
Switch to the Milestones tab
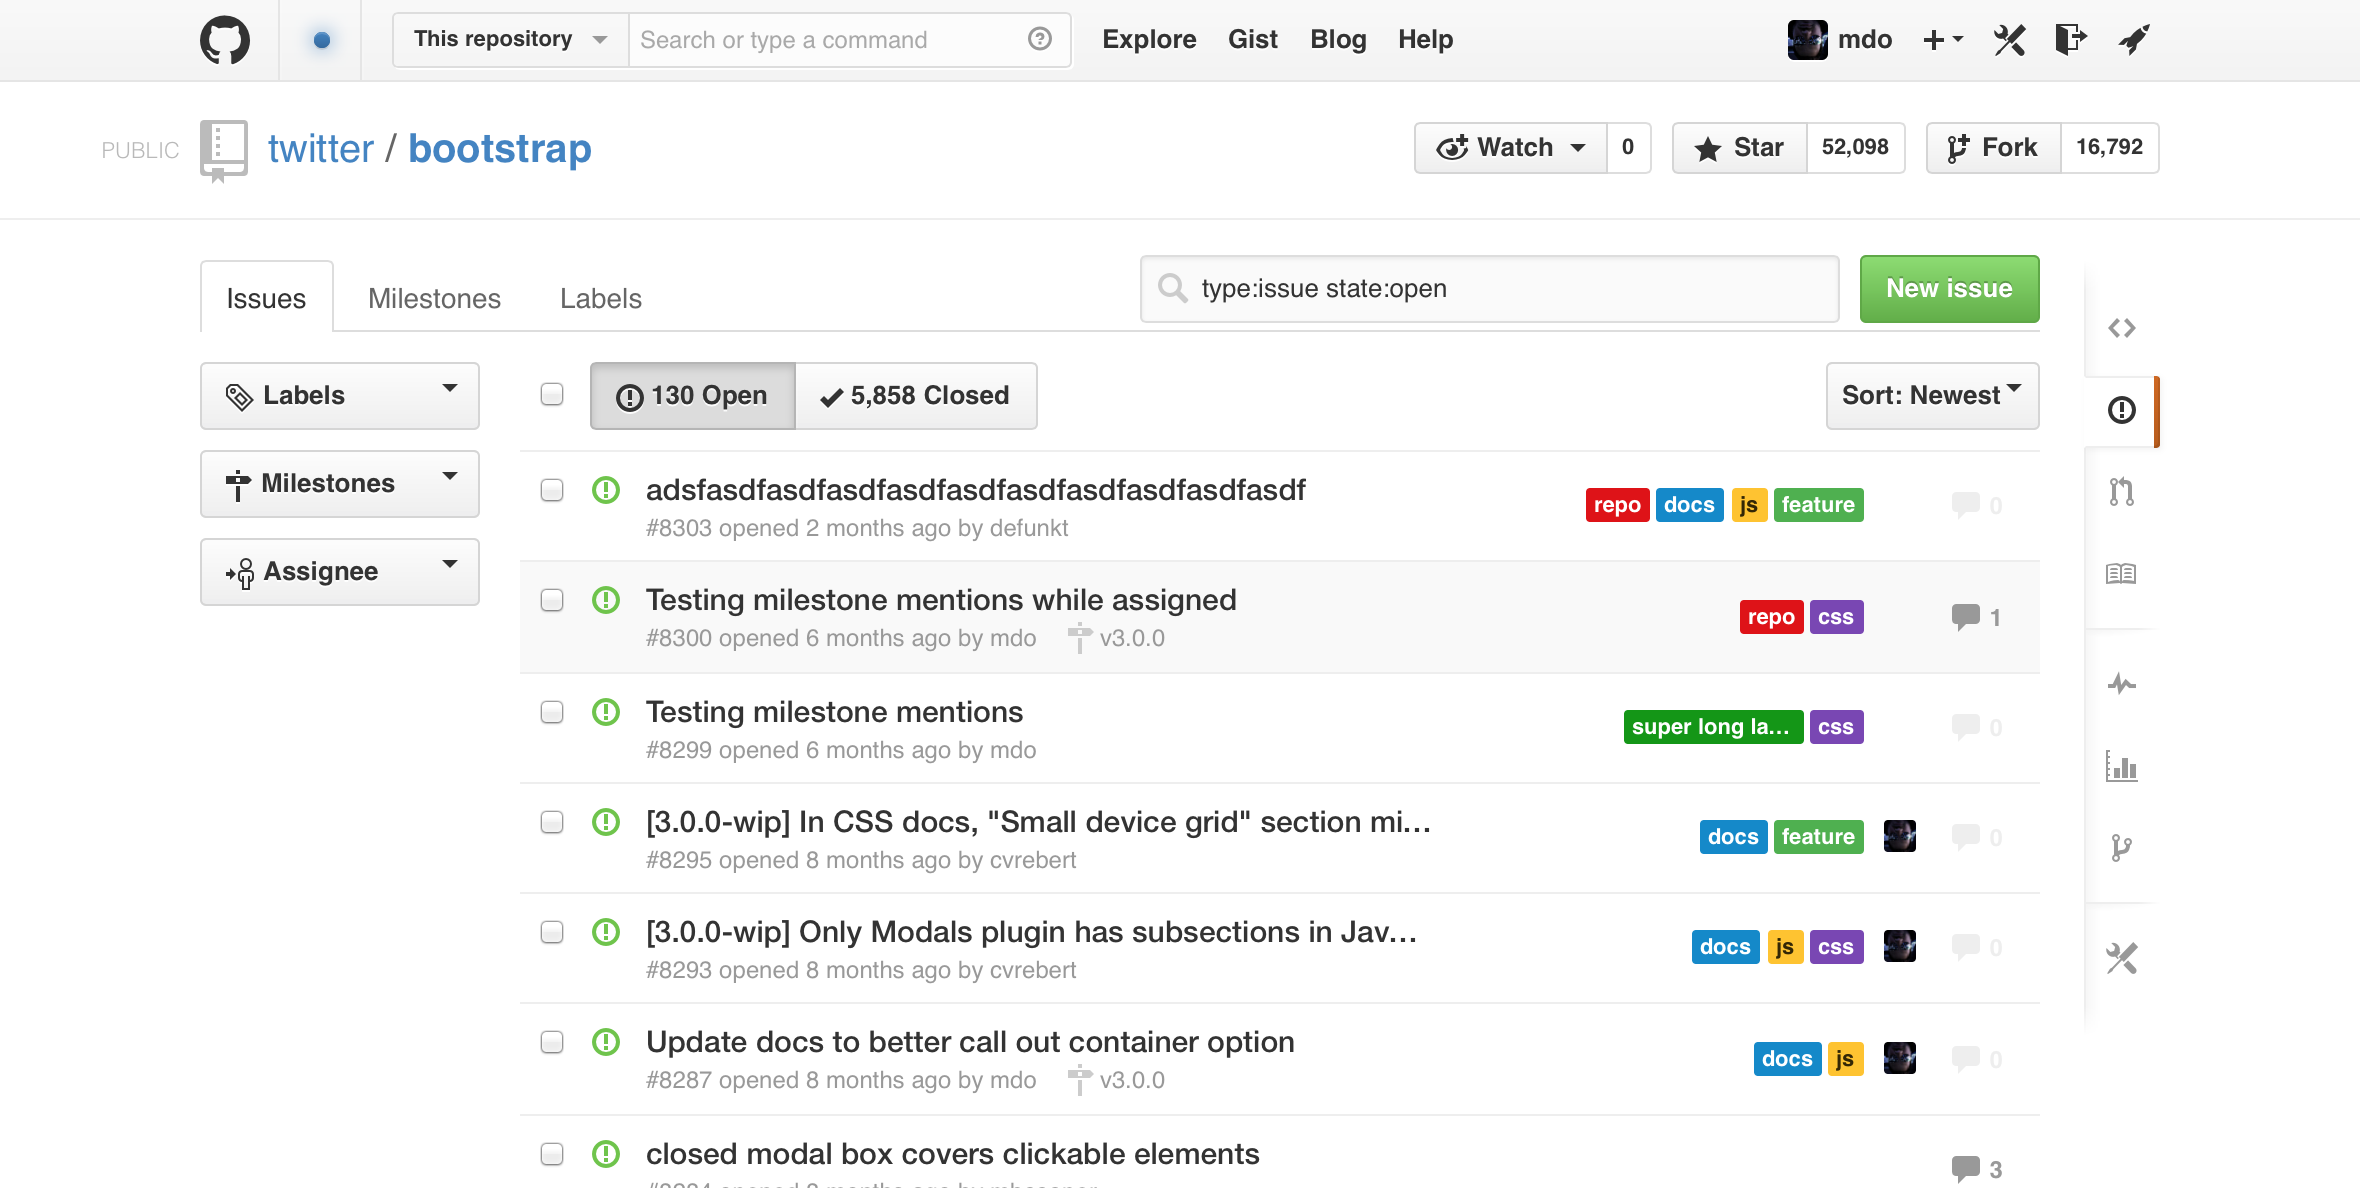(434, 298)
